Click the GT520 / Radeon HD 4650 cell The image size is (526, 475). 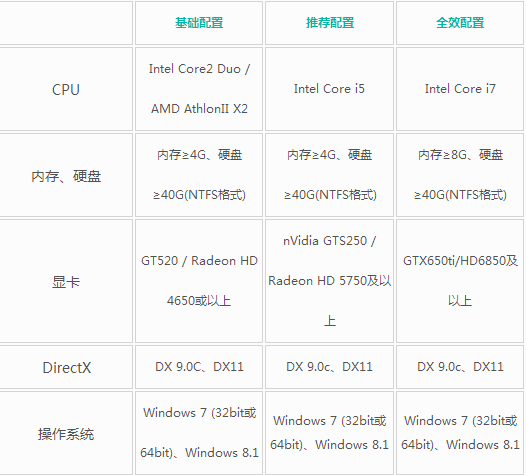(199, 281)
